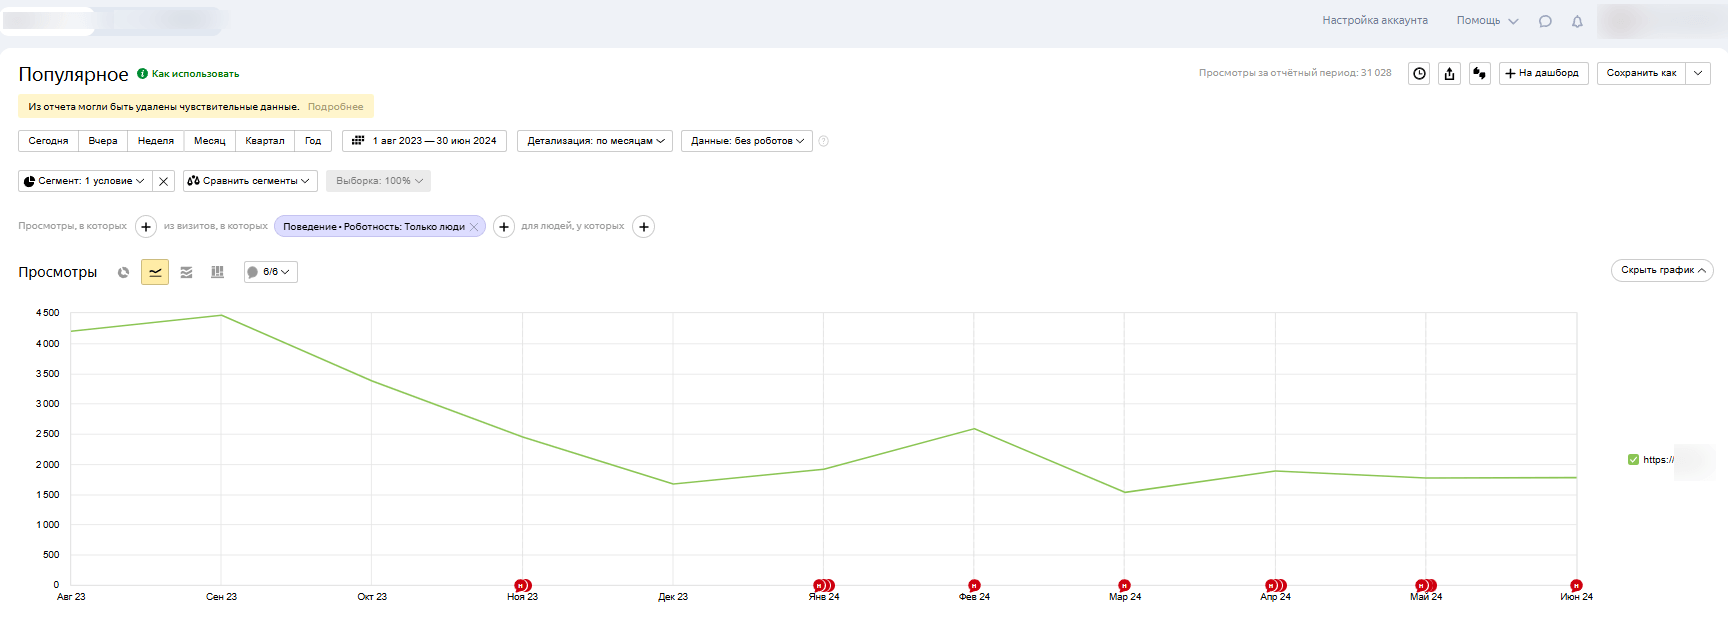Click the annotation marker at Ноя 23
The height and width of the screenshot is (618, 1728).
click(521, 586)
